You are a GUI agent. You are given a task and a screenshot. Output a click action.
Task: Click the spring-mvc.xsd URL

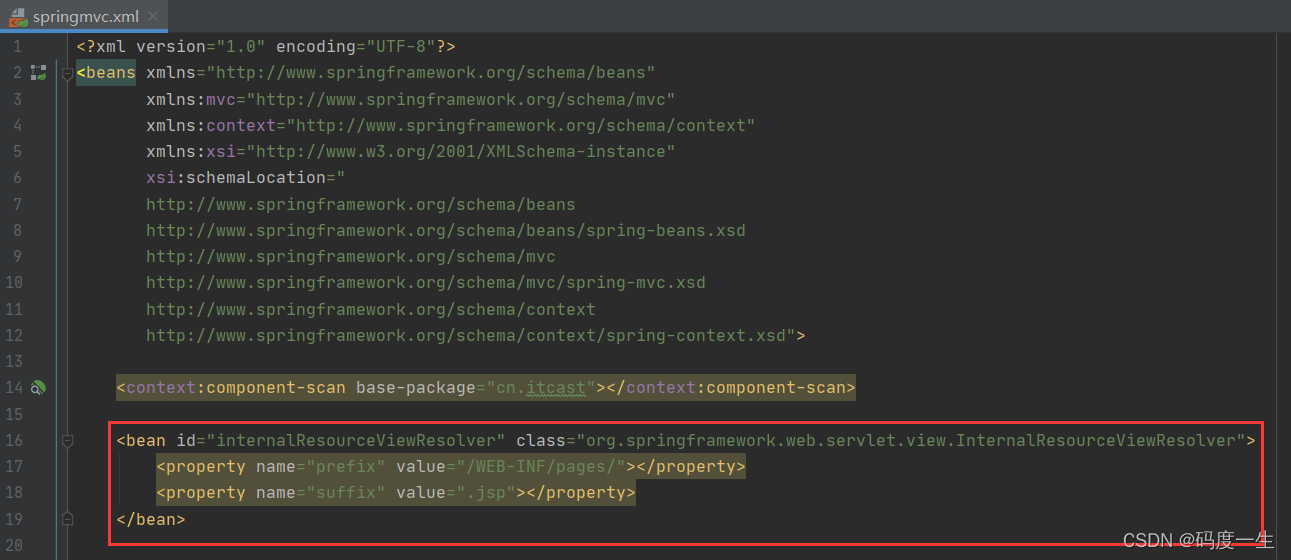[426, 282]
